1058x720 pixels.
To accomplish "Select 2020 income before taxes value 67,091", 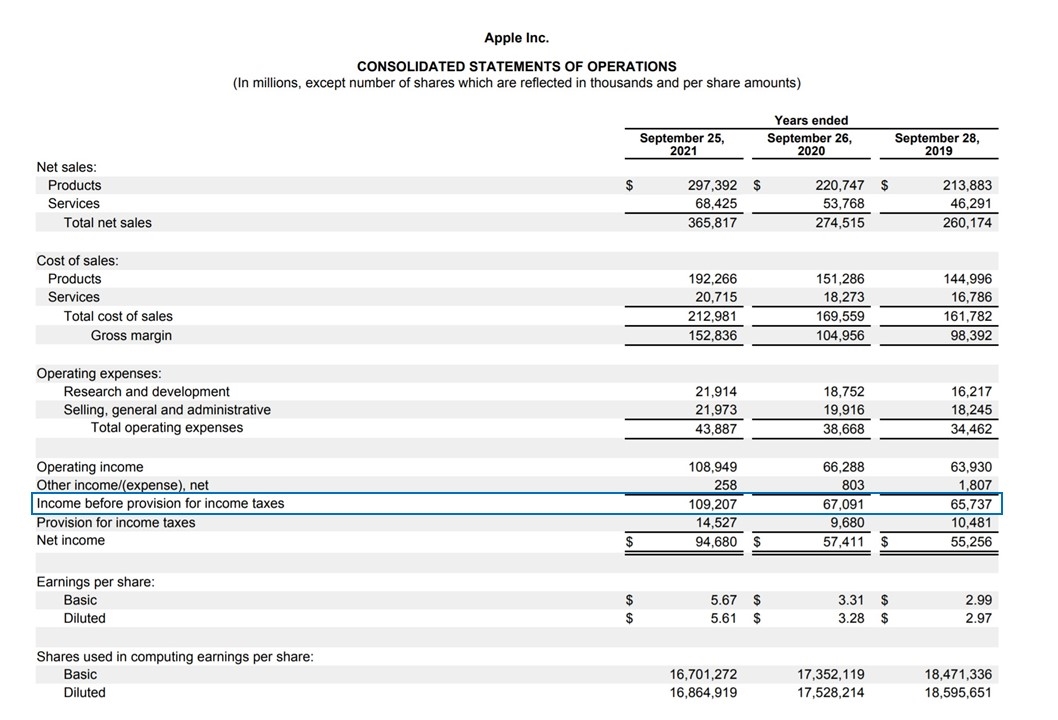I will click(843, 504).
